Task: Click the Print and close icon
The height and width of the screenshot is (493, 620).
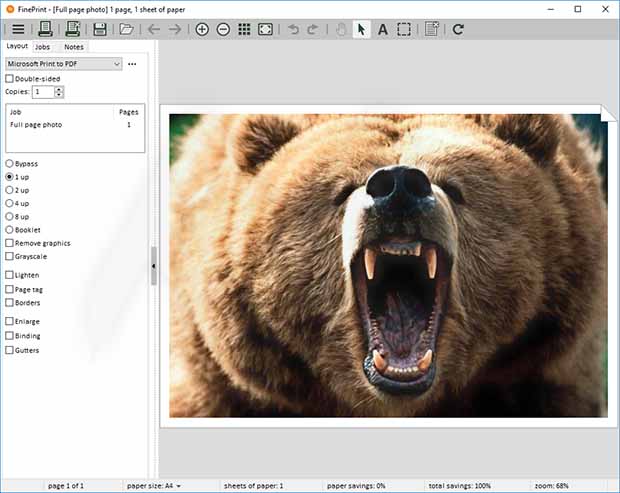Action: [73, 29]
